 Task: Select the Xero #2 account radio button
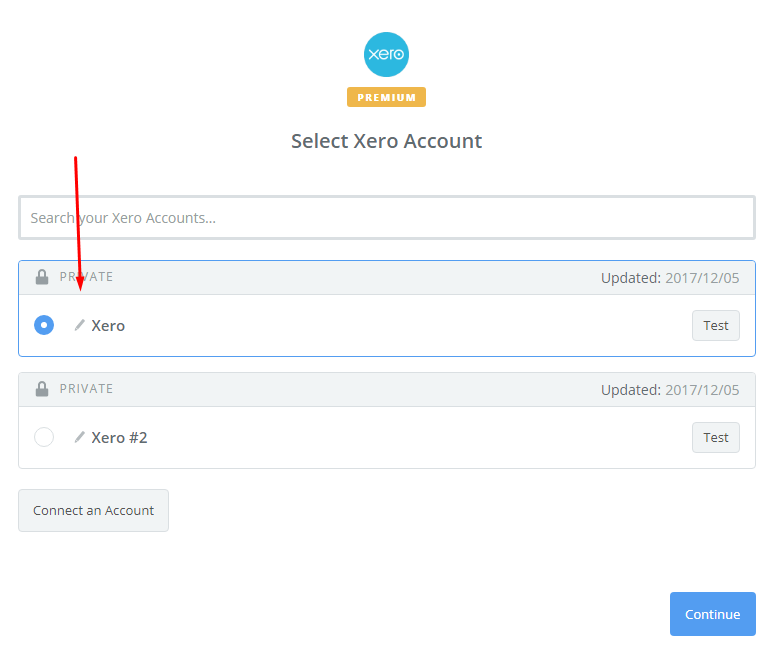click(44, 437)
